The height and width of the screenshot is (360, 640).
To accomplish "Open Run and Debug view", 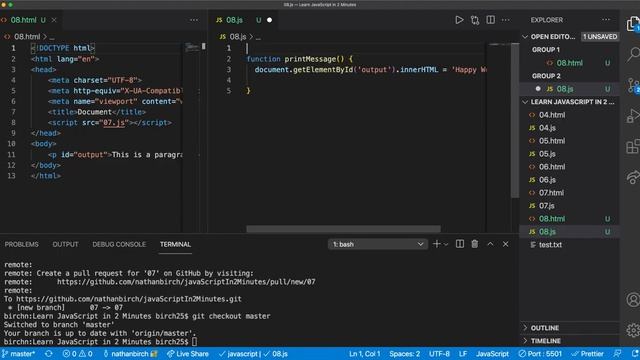I will [633, 116].
